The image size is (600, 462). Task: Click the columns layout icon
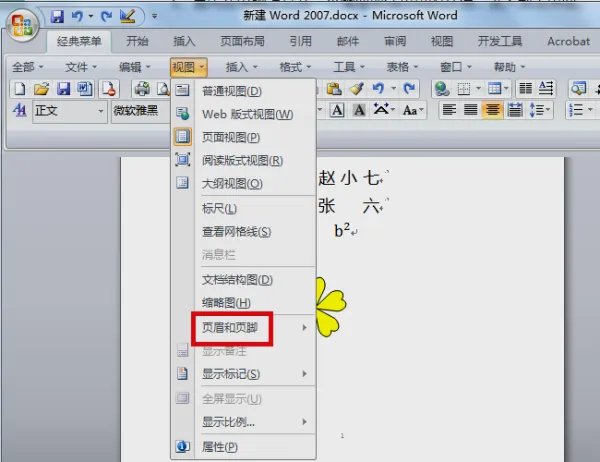(525, 89)
